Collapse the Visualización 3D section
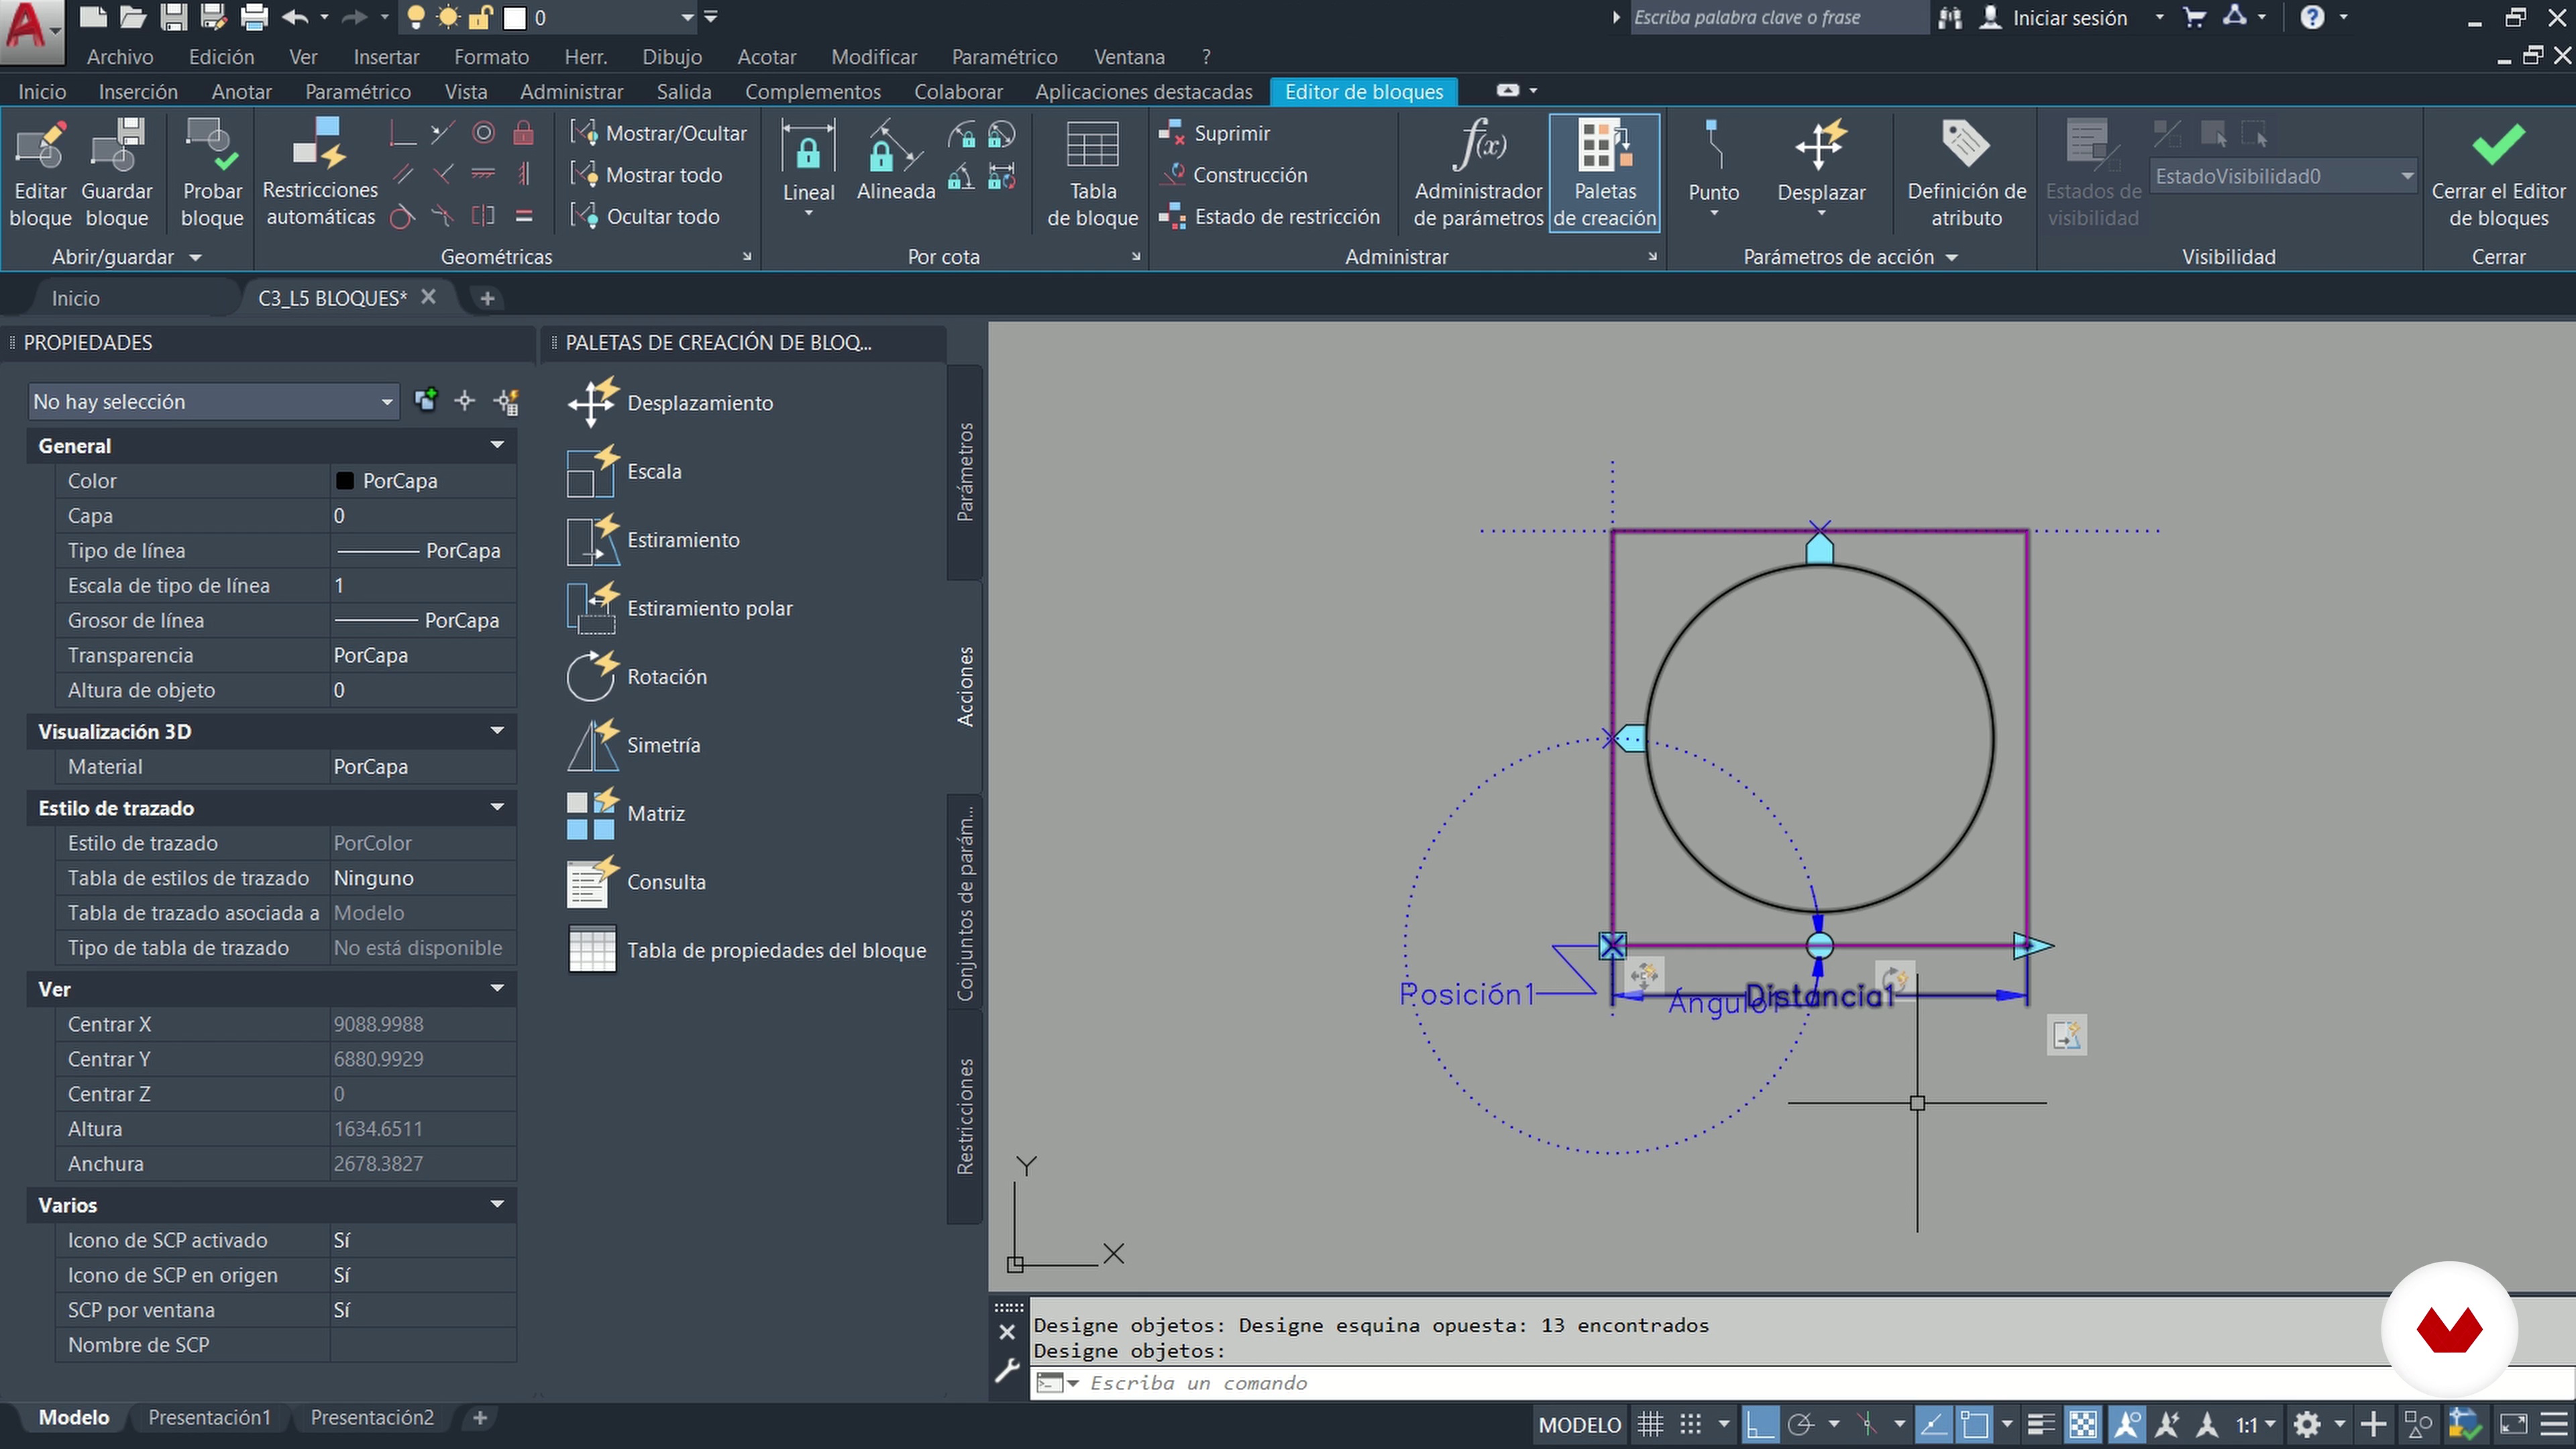The width and height of the screenshot is (2576, 1449). point(497,731)
